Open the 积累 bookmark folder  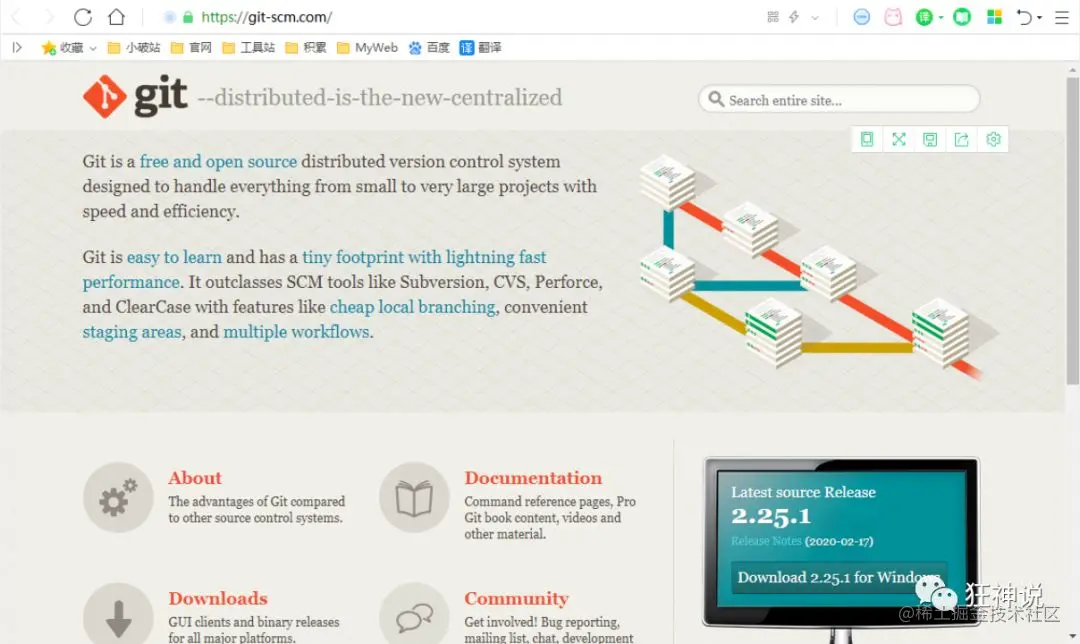pyautogui.click(x=306, y=48)
